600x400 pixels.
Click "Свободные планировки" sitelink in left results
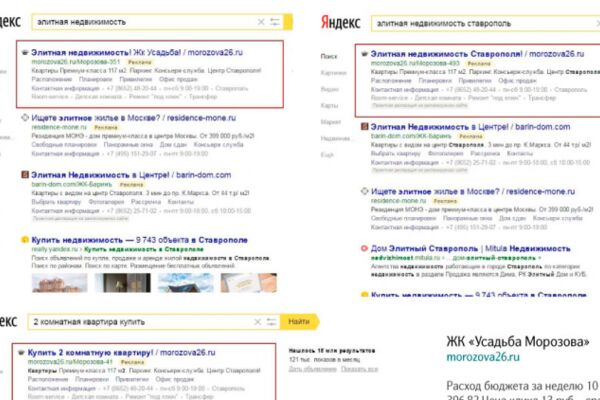click(x=64, y=145)
